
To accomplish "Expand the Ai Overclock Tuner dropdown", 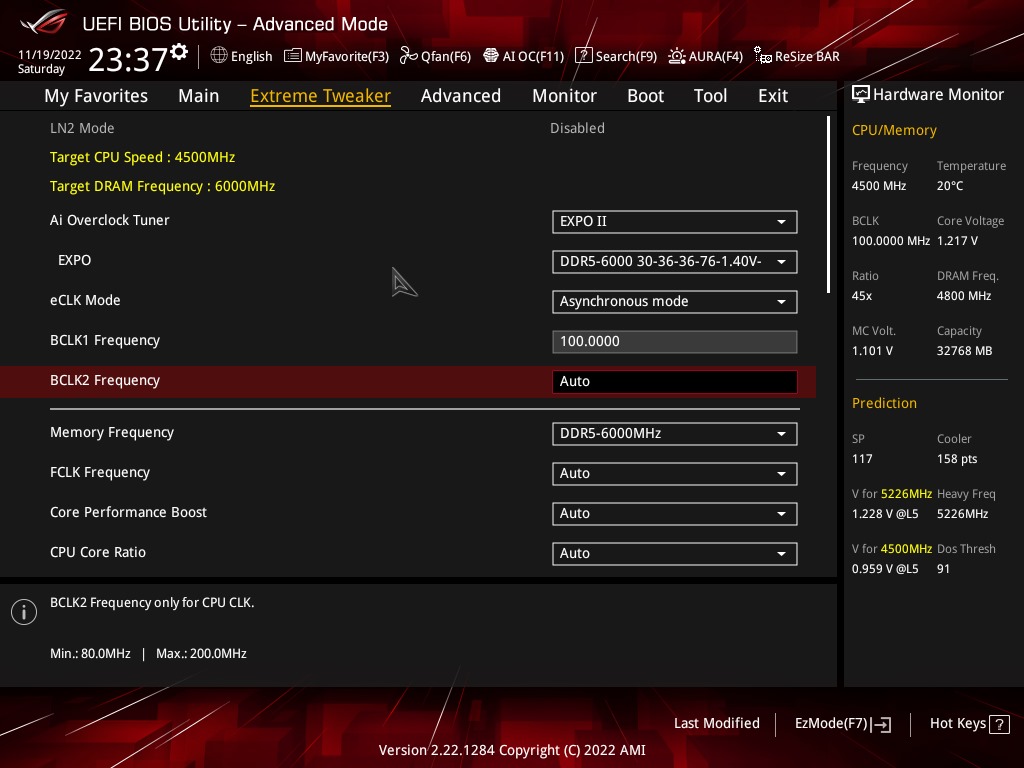I will pyautogui.click(x=675, y=221).
